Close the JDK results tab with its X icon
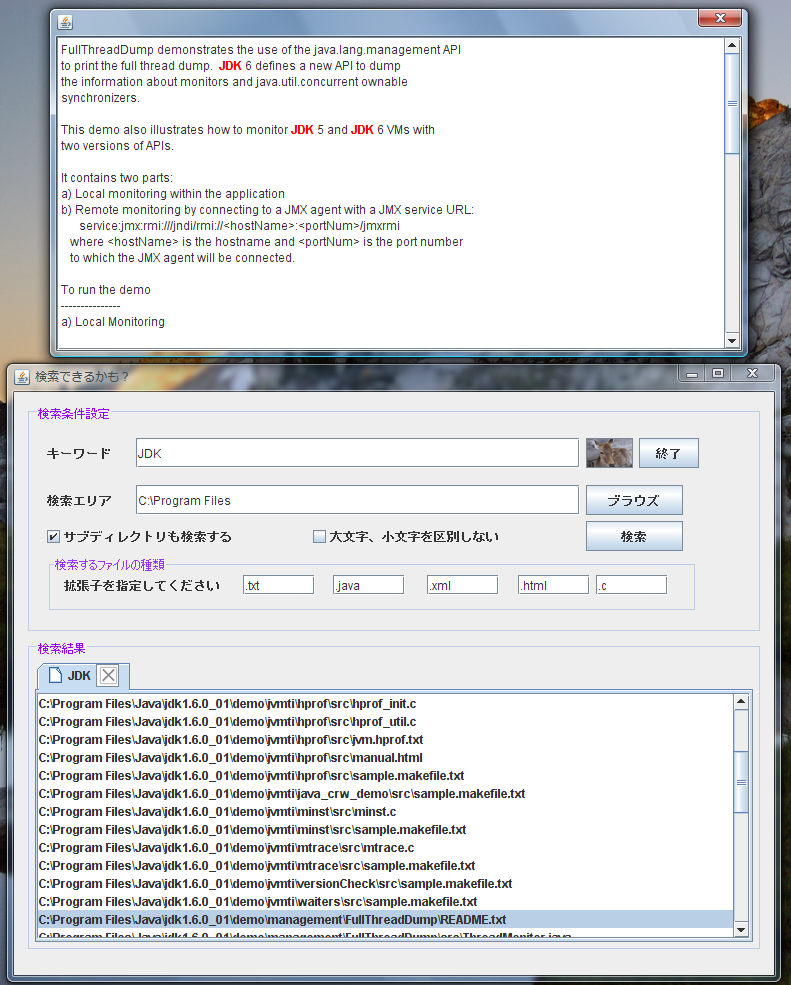 tap(108, 675)
